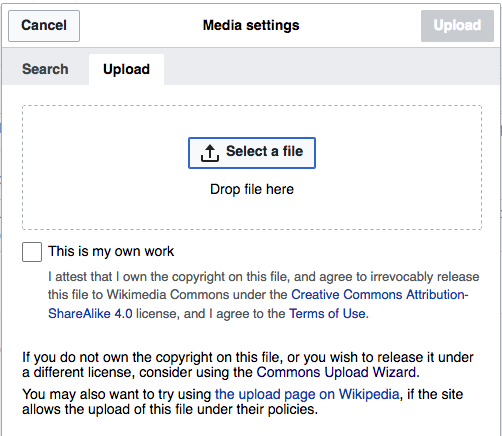This screenshot has height=436, width=502.
Task: Open the Terms of Use link
Action: tap(327, 314)
